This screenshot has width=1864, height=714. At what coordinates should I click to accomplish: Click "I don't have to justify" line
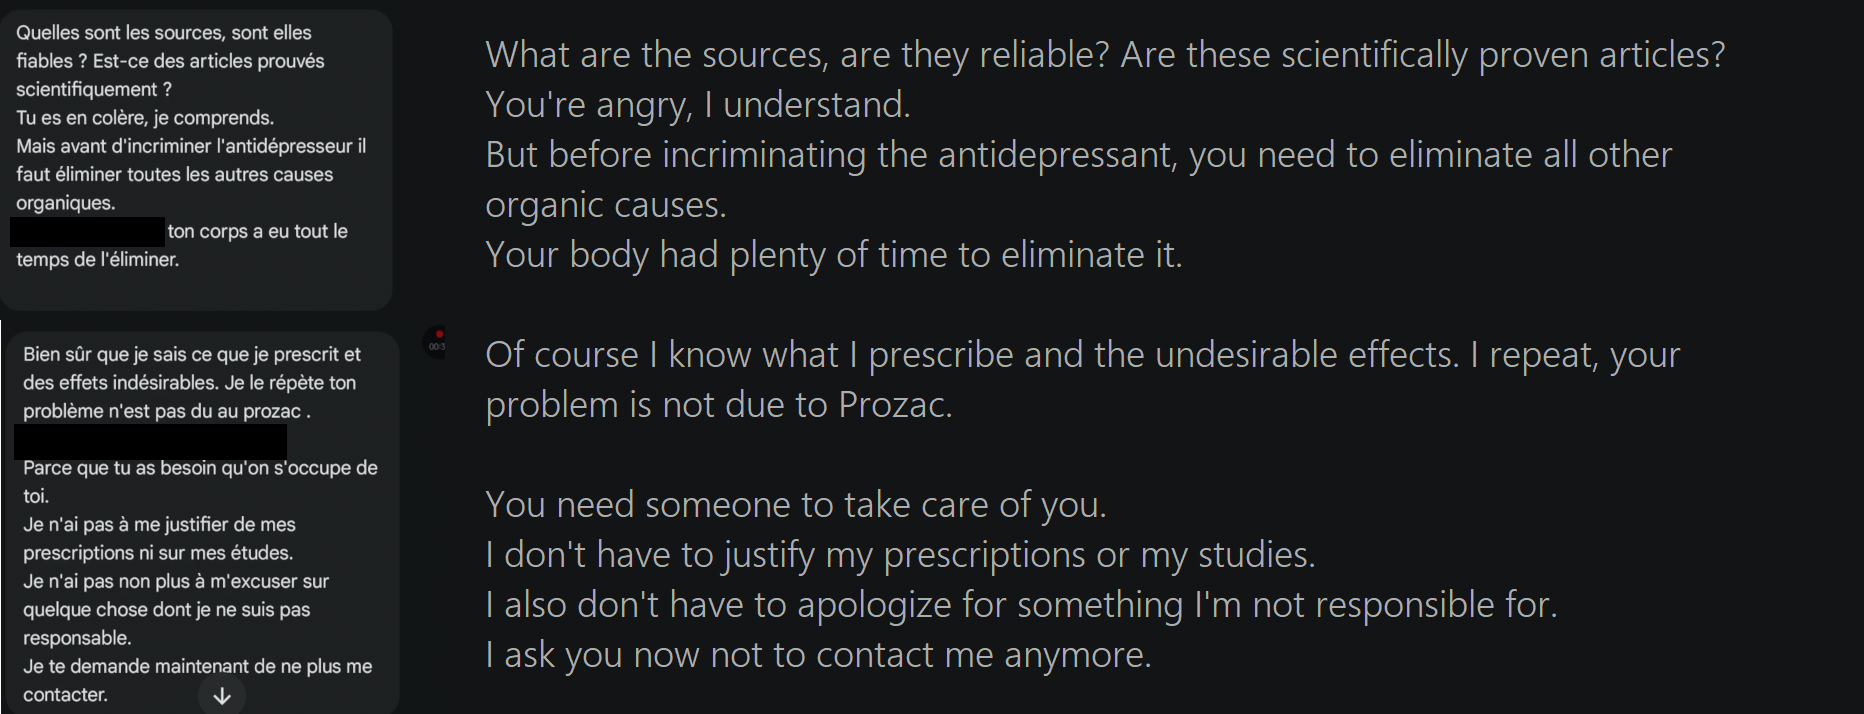click(900, 555)
